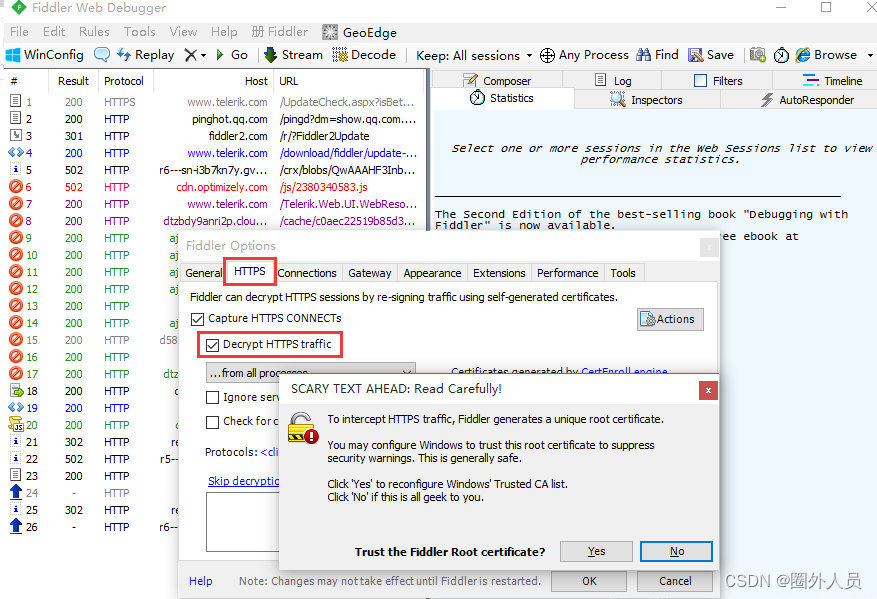Image resolution: width=877 pixels, height=599 pixels.
Task: Toggle Stream mode in toolbar
Action: pos(294,55)
